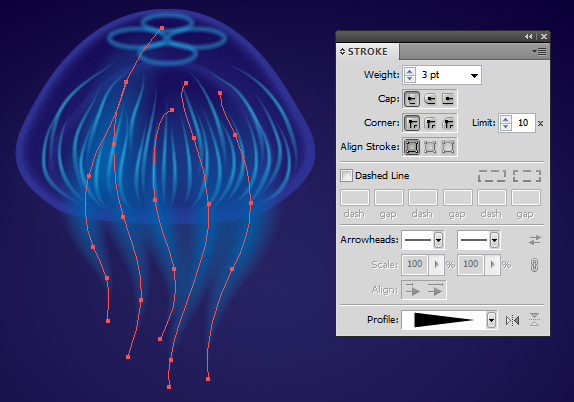The image size is (574, 402).
Task: Click the Limit value field
Action: 523,123
